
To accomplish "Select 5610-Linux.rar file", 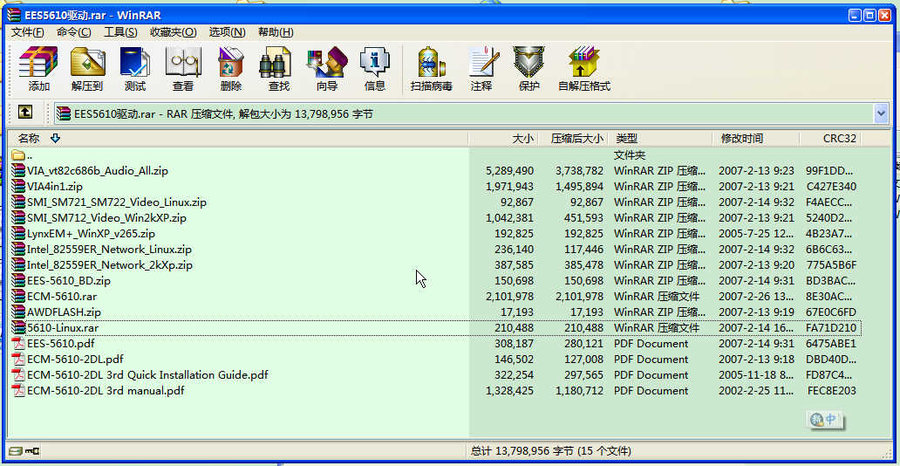I will (x=63, y=328).
